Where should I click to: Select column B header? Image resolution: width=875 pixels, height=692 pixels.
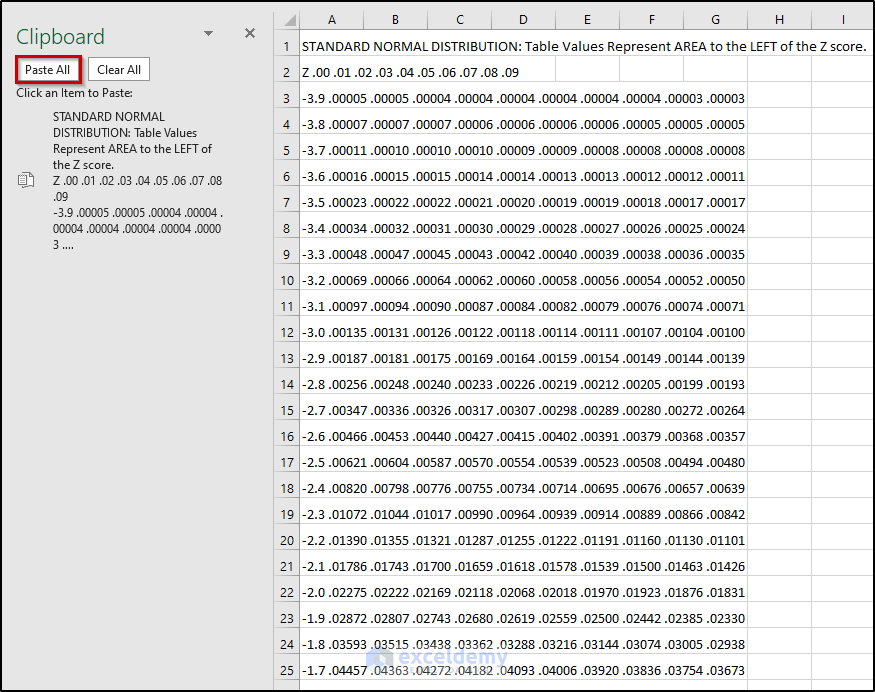pos(395,20)
